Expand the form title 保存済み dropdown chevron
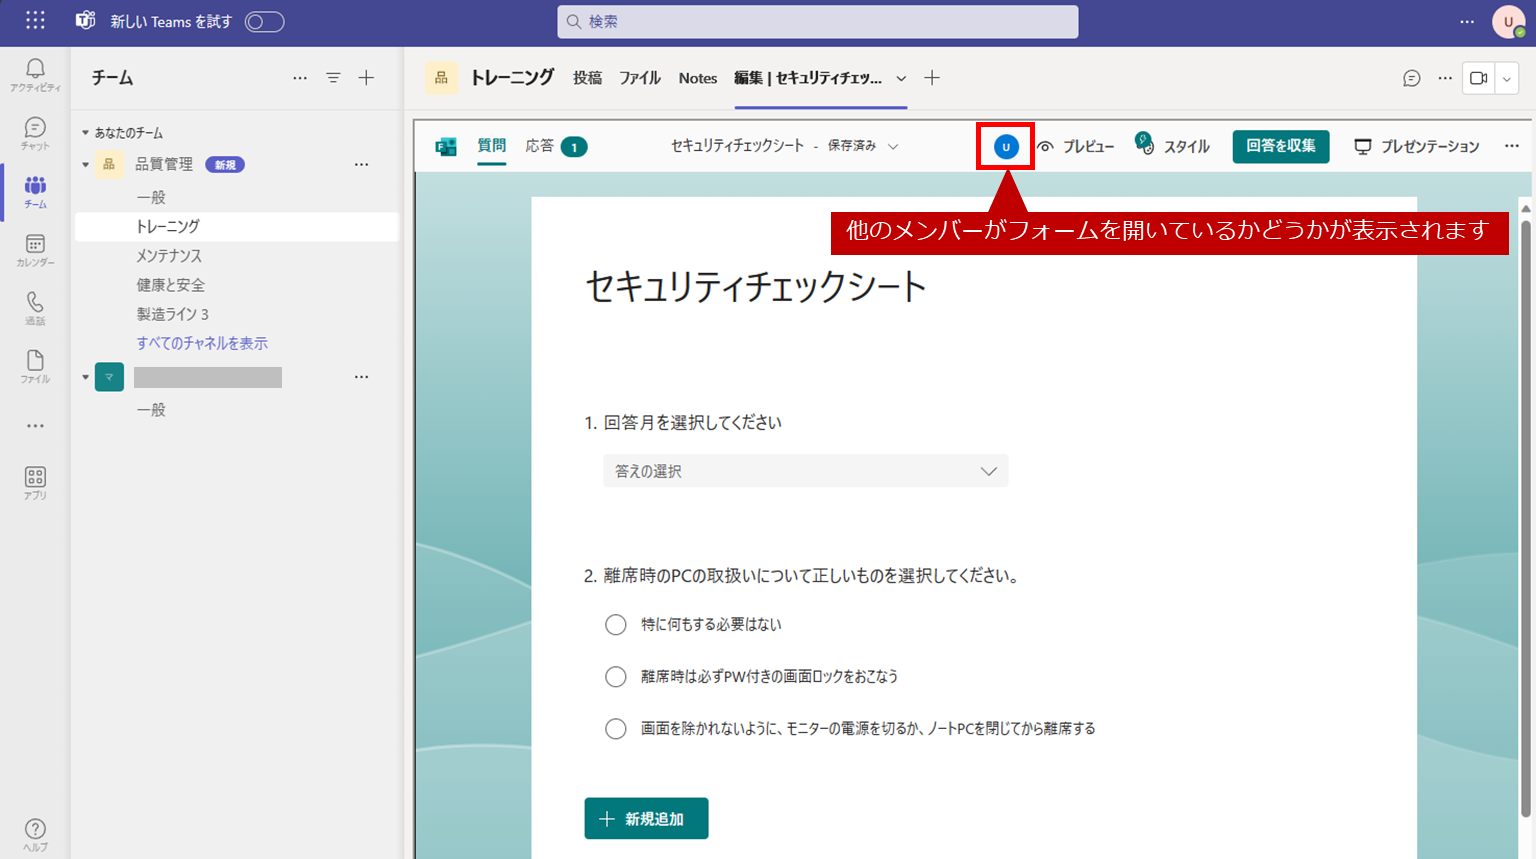The image size is (1536, 859). pyautogui.click(x=893, y=146)
